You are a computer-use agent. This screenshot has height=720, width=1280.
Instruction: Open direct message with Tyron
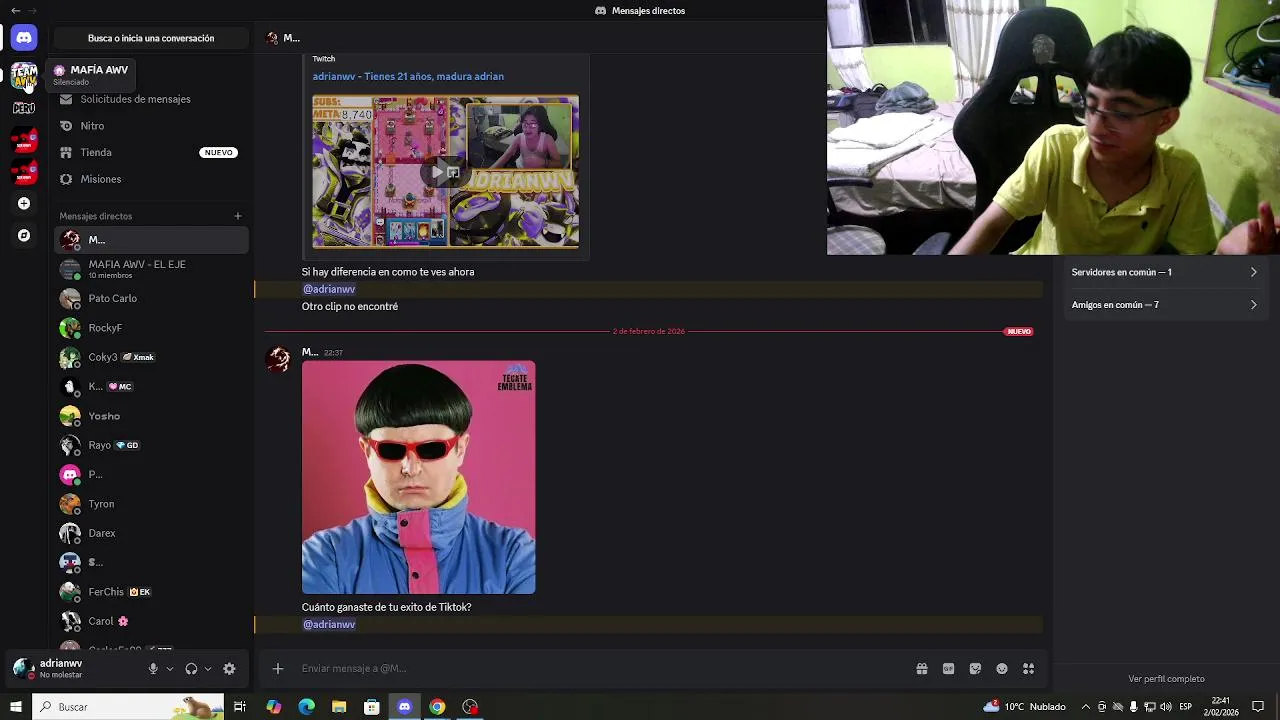151,504
